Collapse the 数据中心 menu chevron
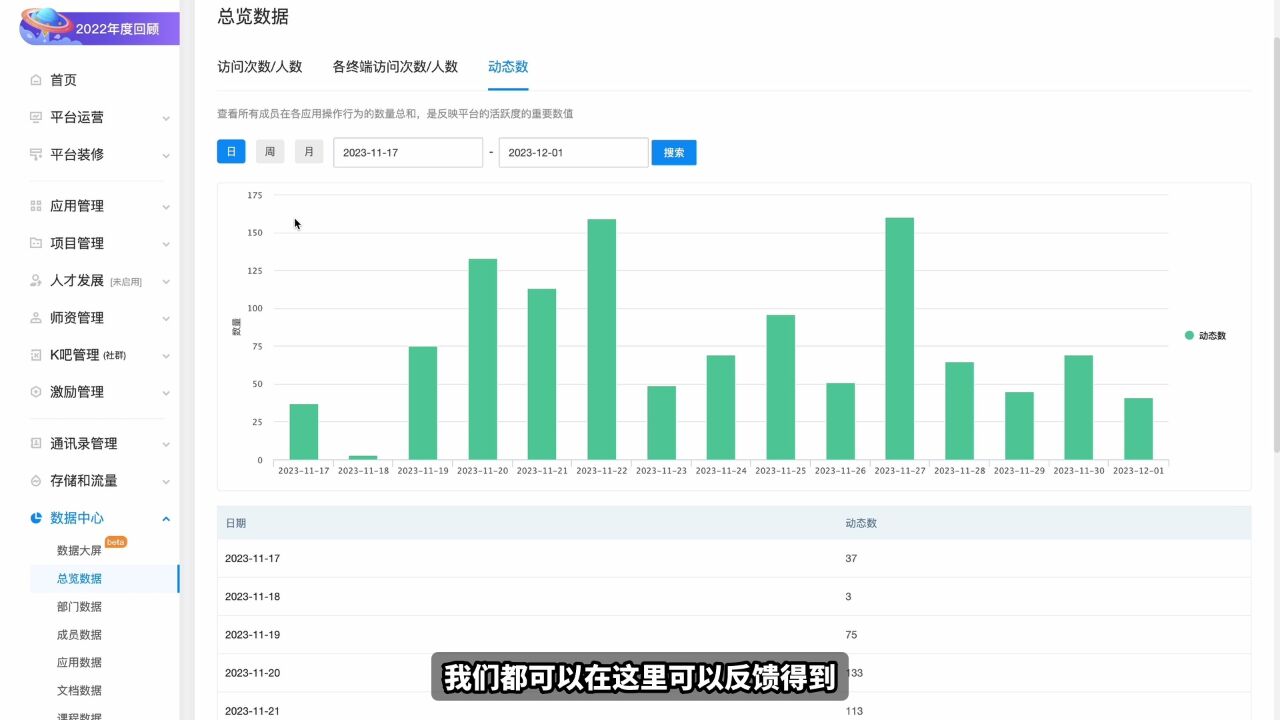1280x720 pixels. [166, 518]
